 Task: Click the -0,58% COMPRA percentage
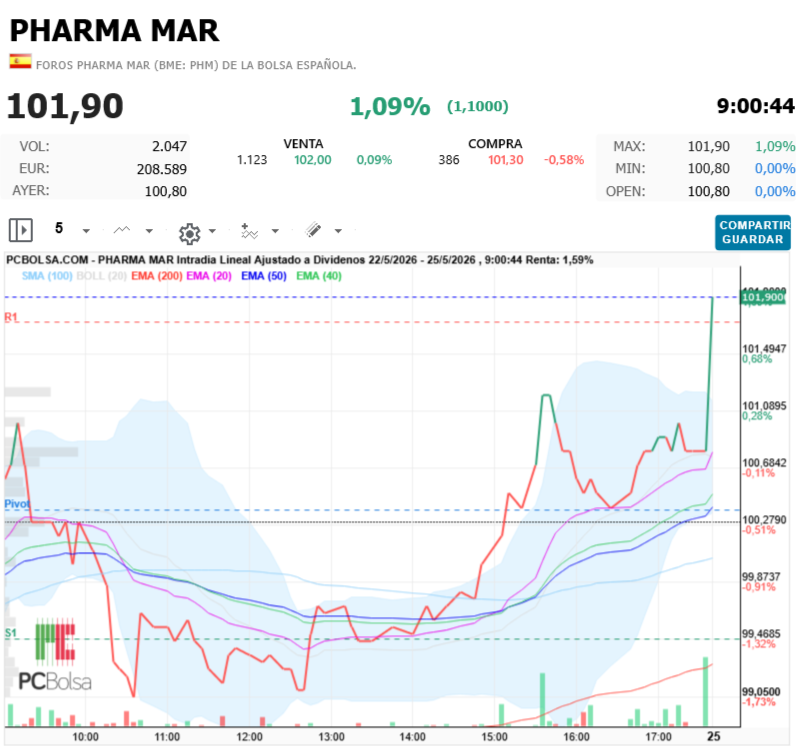coord(564,160)
